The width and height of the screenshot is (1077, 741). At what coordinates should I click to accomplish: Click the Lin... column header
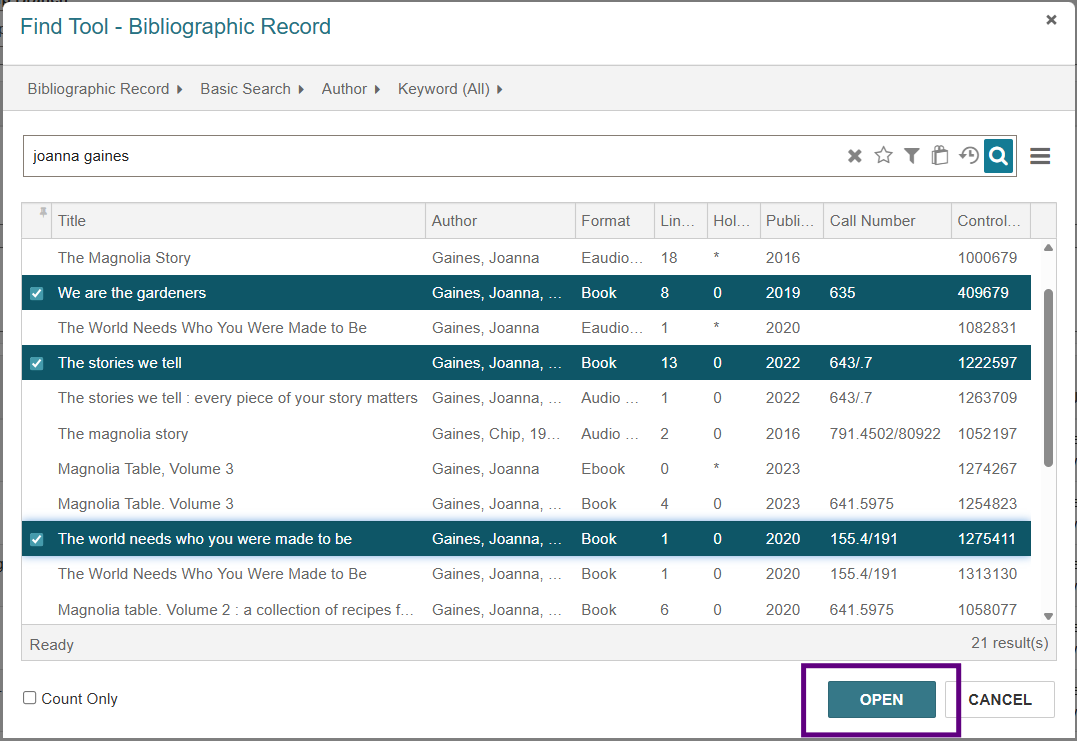click(x=680, y=220)
